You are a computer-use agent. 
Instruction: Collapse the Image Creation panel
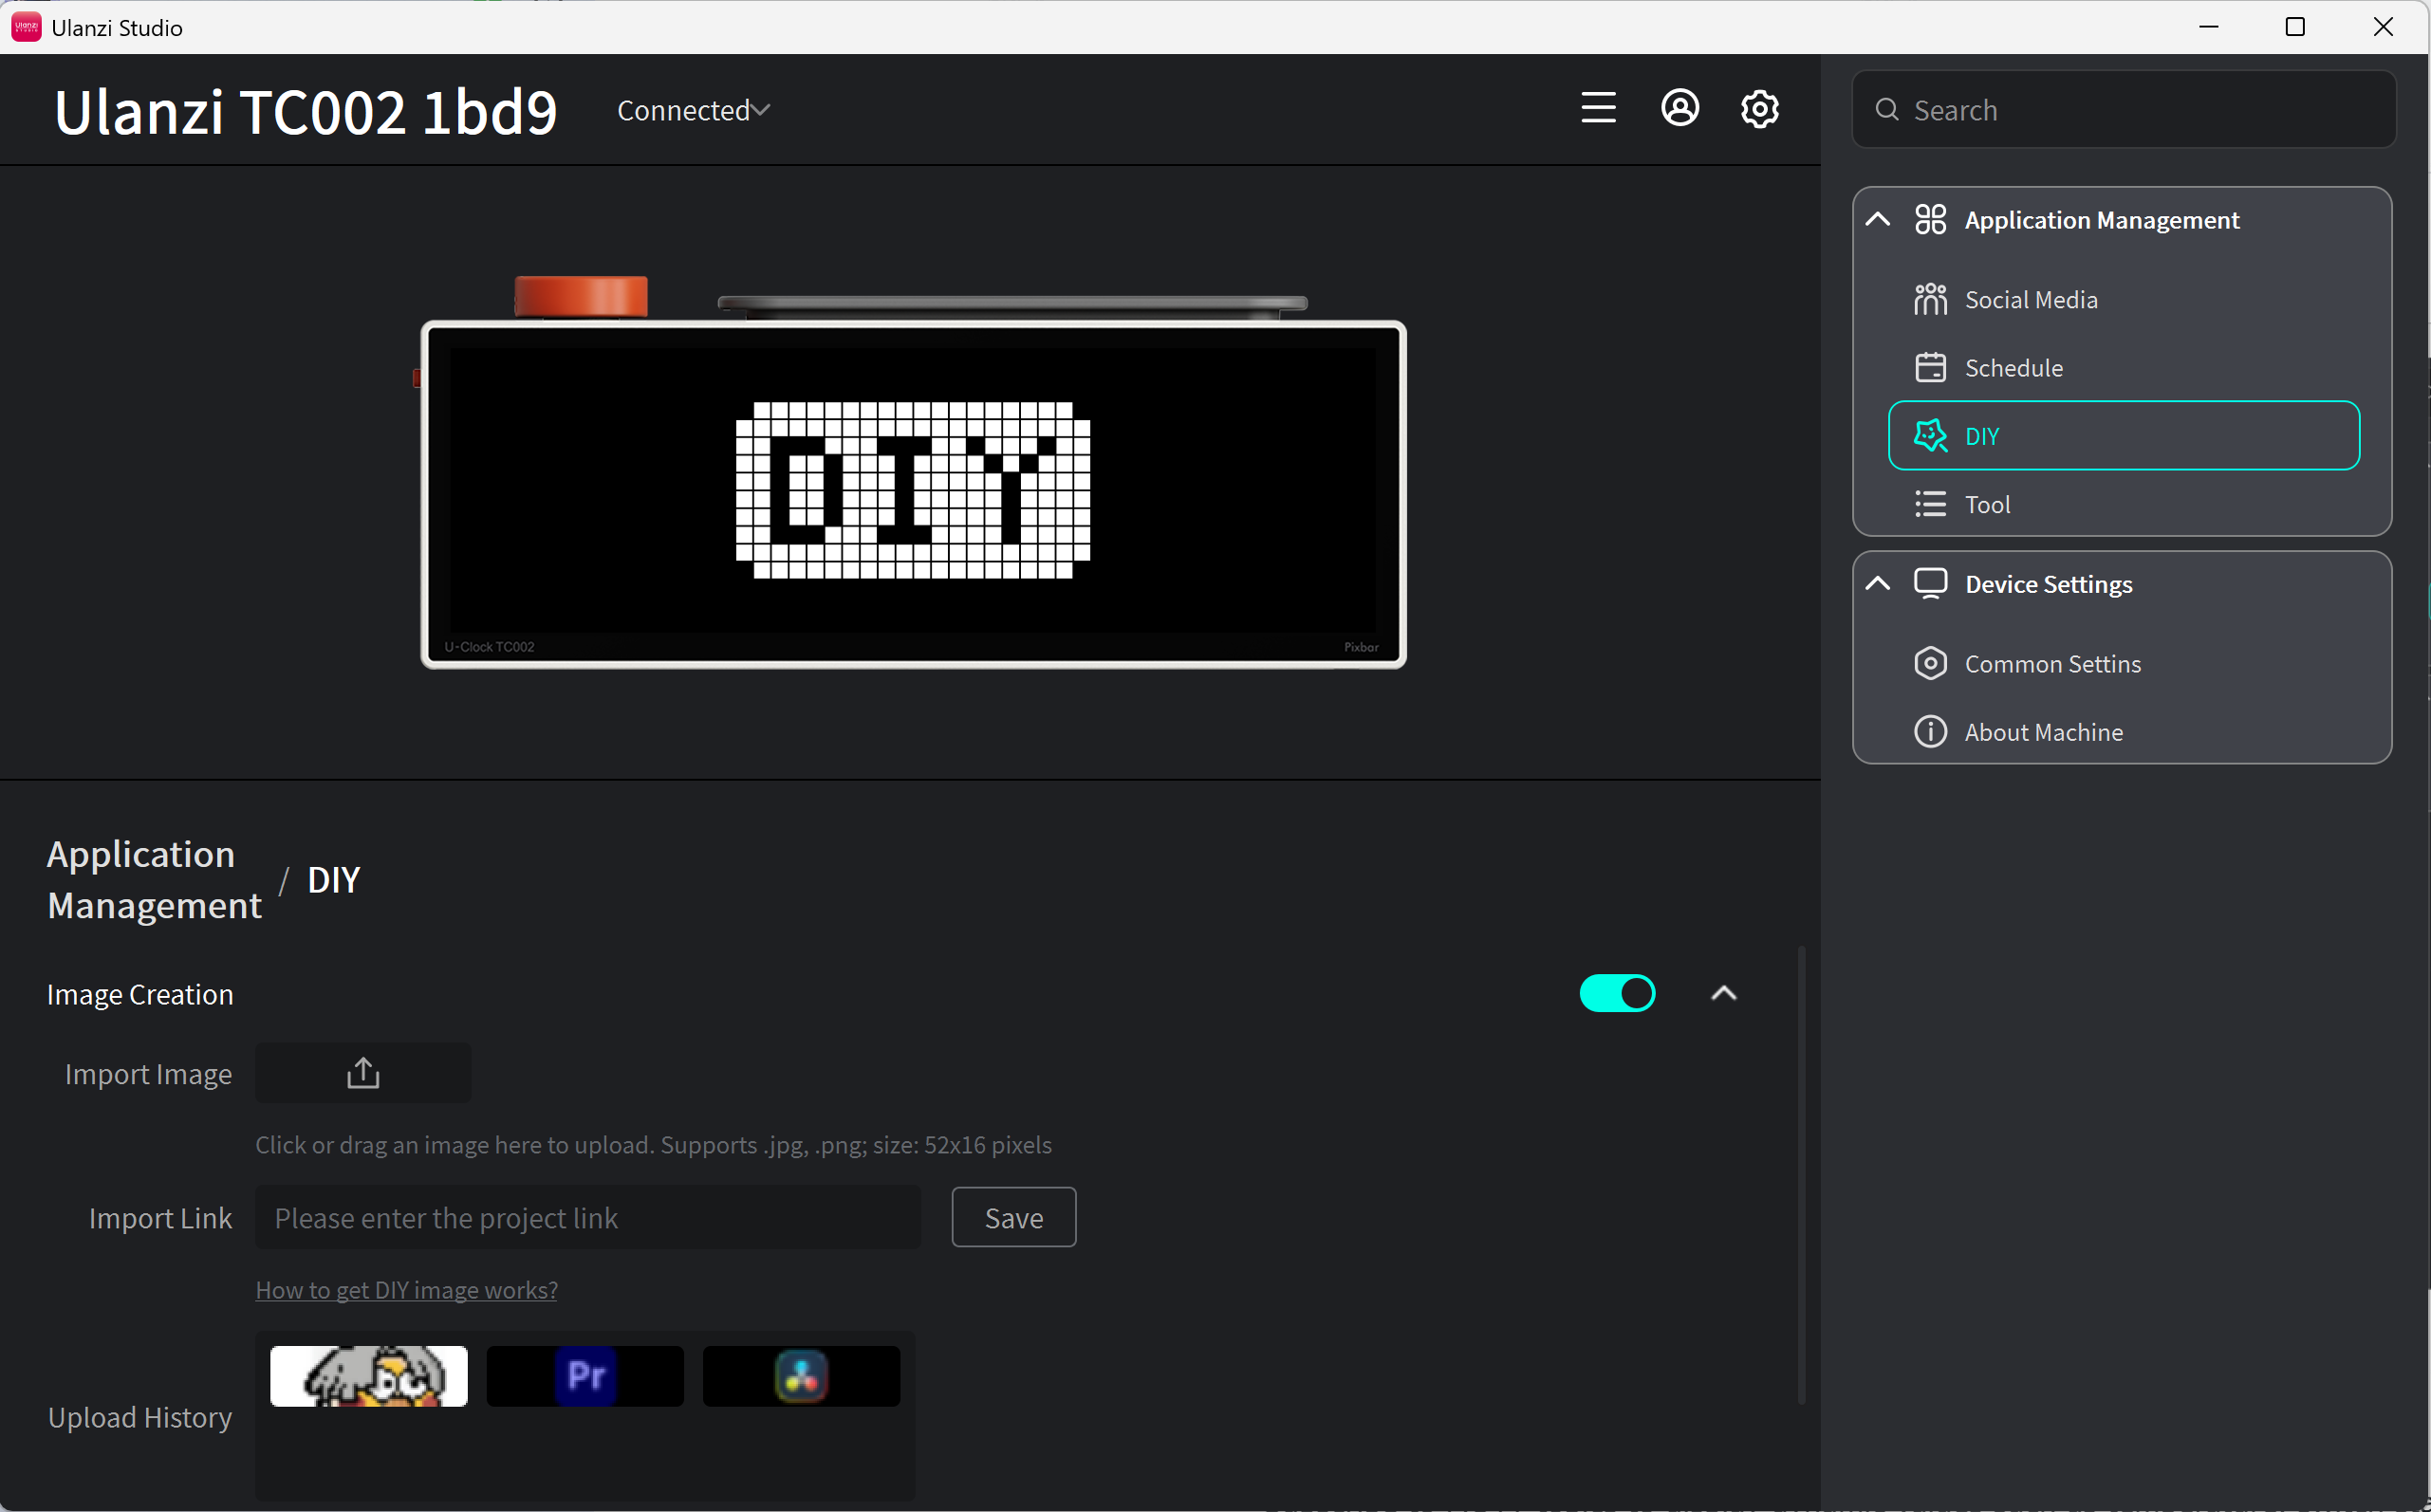pyautogui.click(x=1723, y=993)
